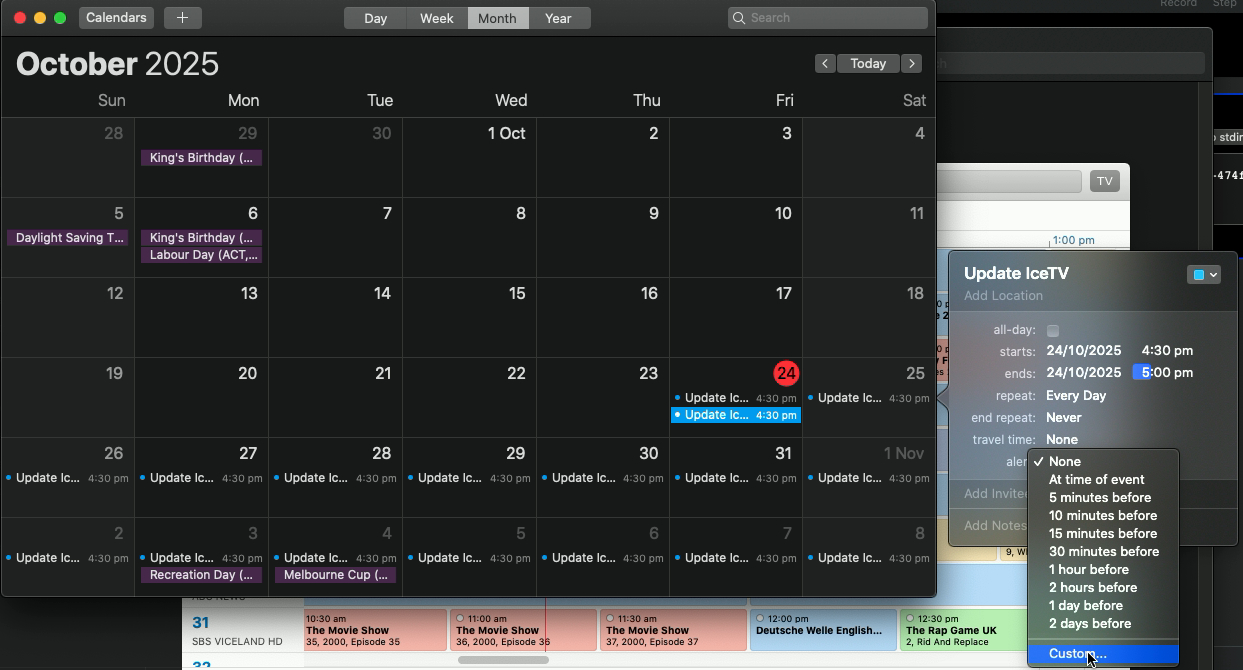Click the starts date 24/10/2025
1243x670 pixels.
coord(1084,351)
